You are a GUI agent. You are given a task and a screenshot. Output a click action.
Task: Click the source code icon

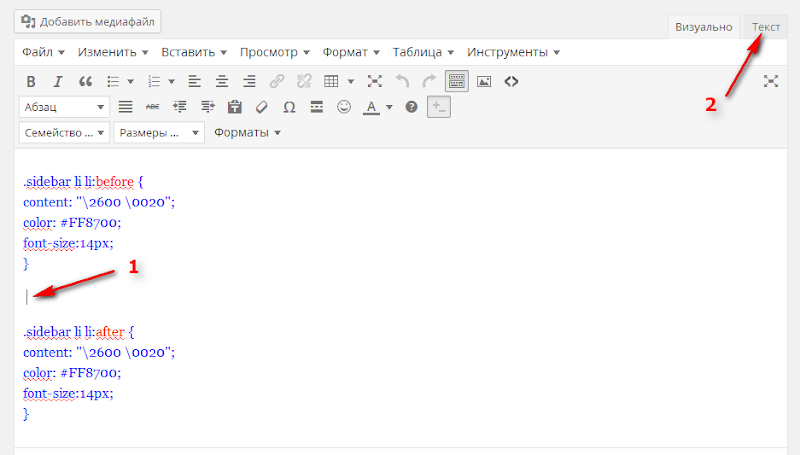[511, 81]
